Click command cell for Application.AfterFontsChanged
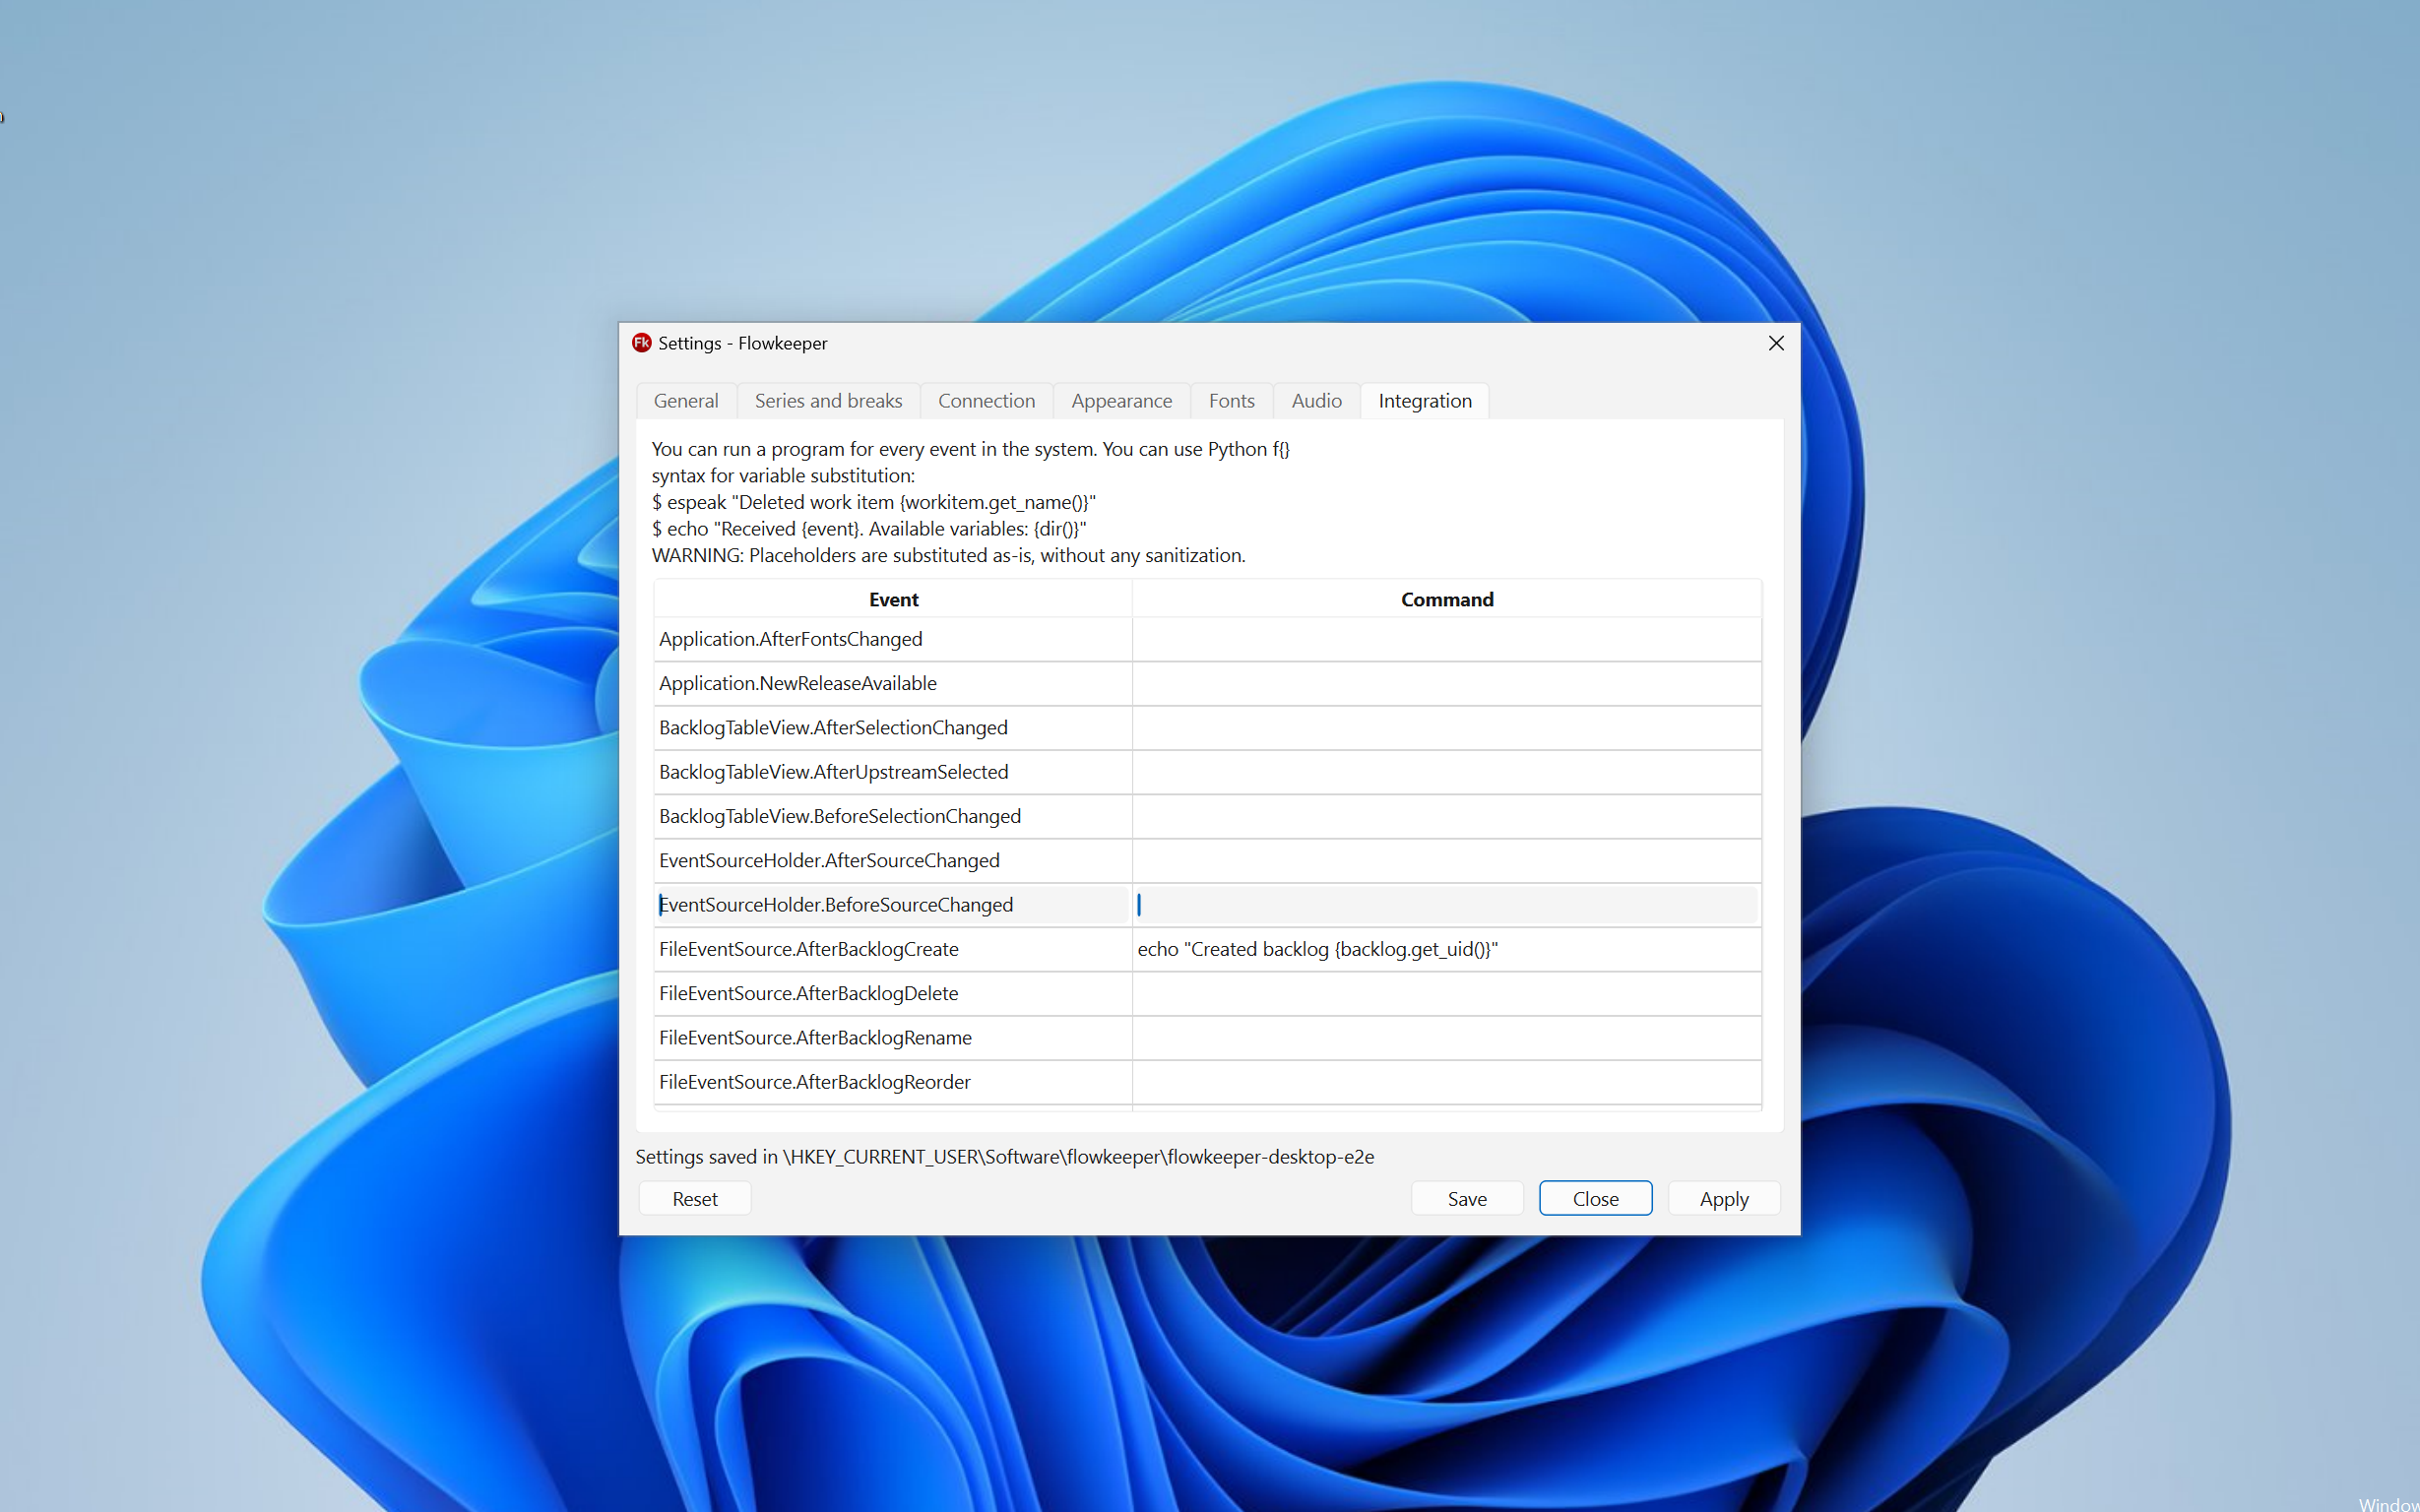 pyautogui.click(x=1447, y=639)
